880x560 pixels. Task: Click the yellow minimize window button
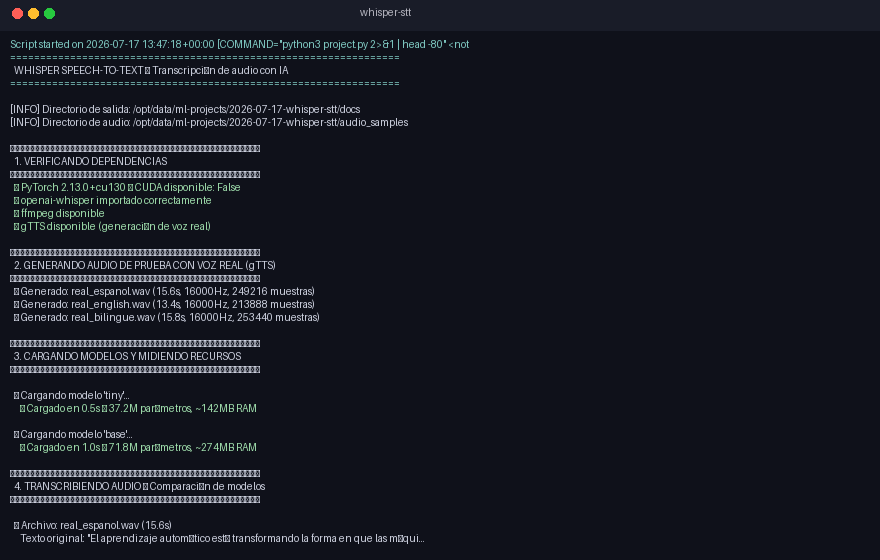pyautogui.click(x=34, y=13)
